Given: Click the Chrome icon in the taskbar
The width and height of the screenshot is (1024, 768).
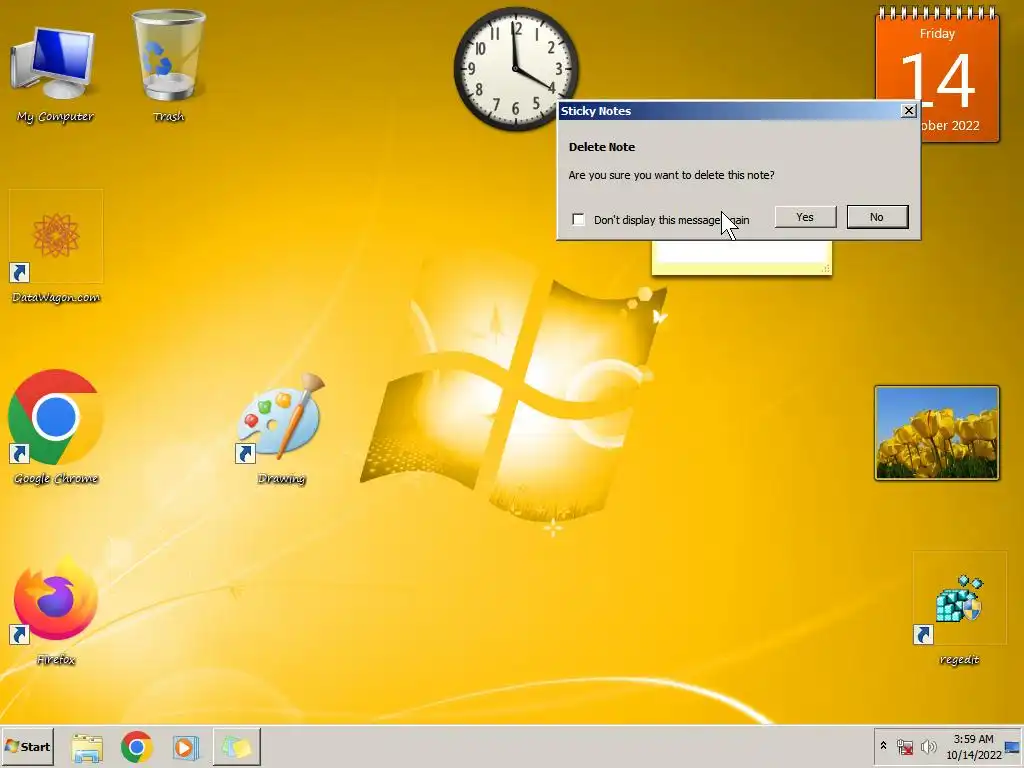Looking at the screenshot, I should (136, 747).
